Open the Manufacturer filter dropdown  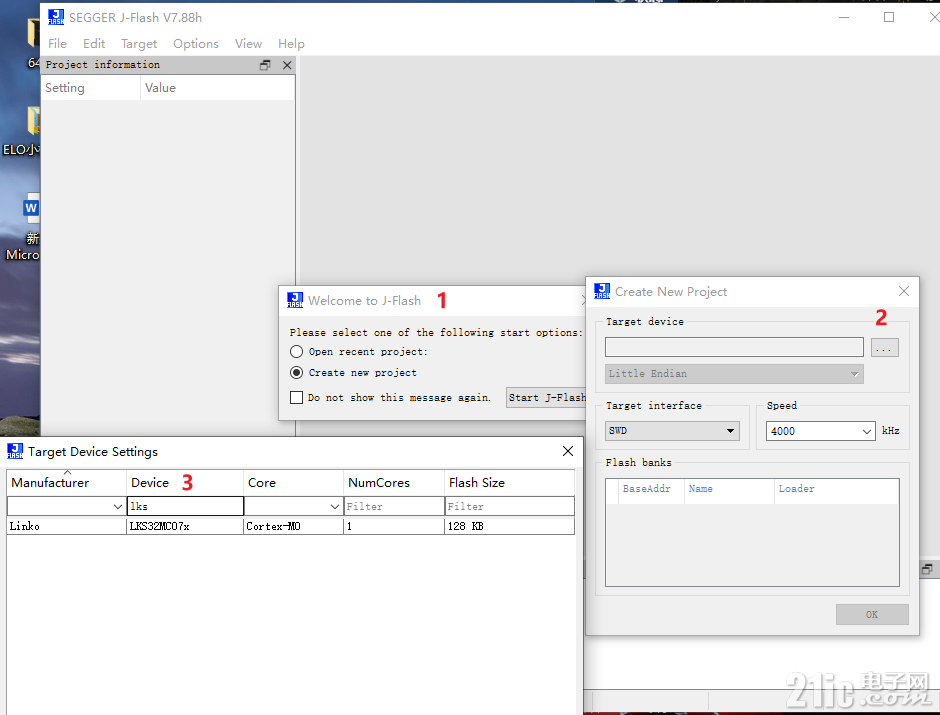(67, 506)
